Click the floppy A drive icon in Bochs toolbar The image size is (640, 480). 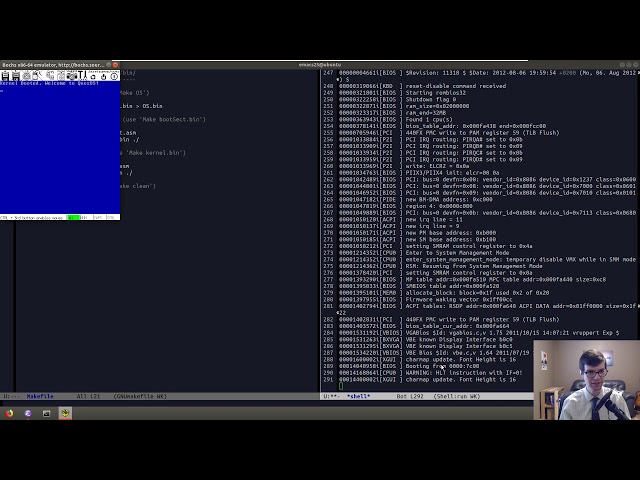click(5, 76)
